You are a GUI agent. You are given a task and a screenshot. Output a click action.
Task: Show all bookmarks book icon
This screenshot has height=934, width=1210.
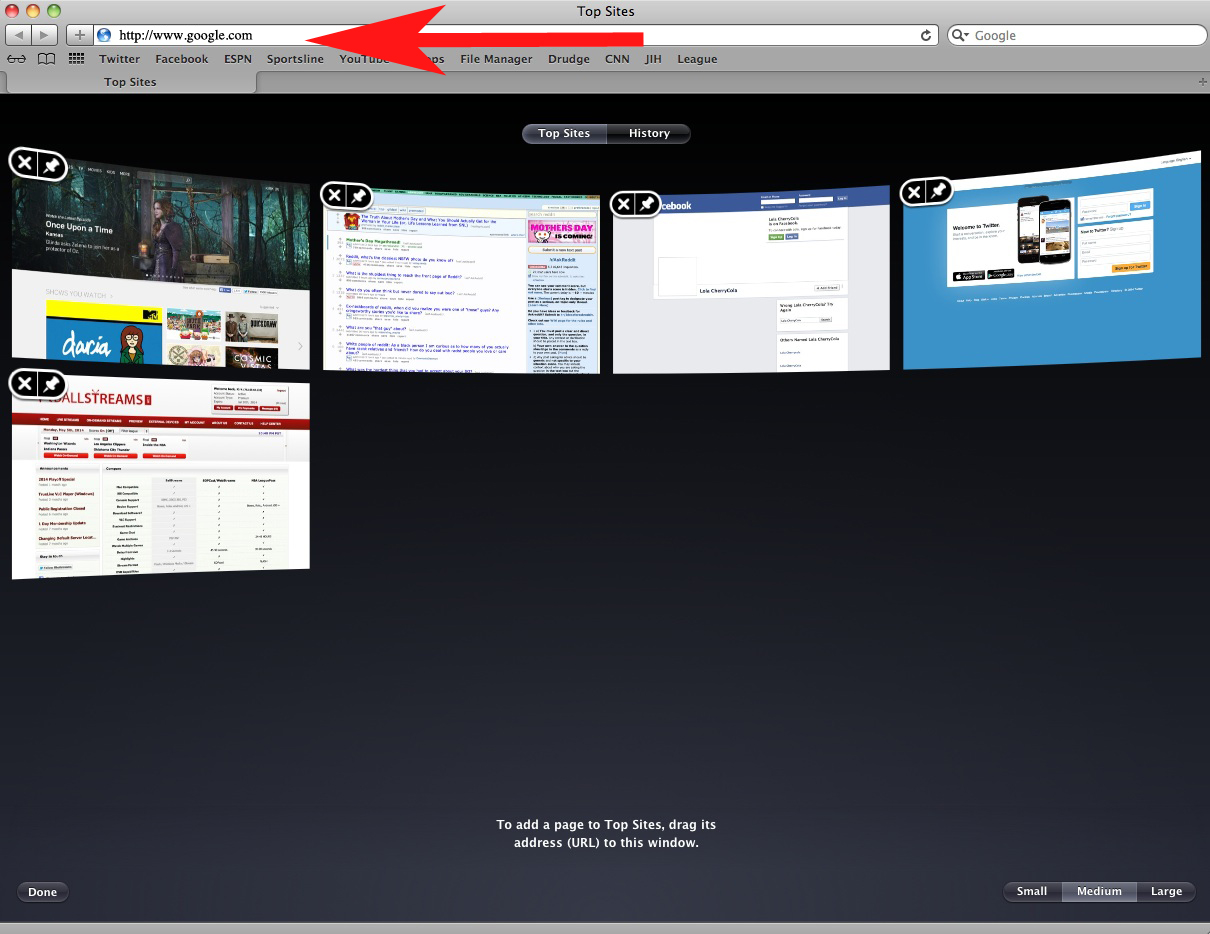[x=46, y=59]
